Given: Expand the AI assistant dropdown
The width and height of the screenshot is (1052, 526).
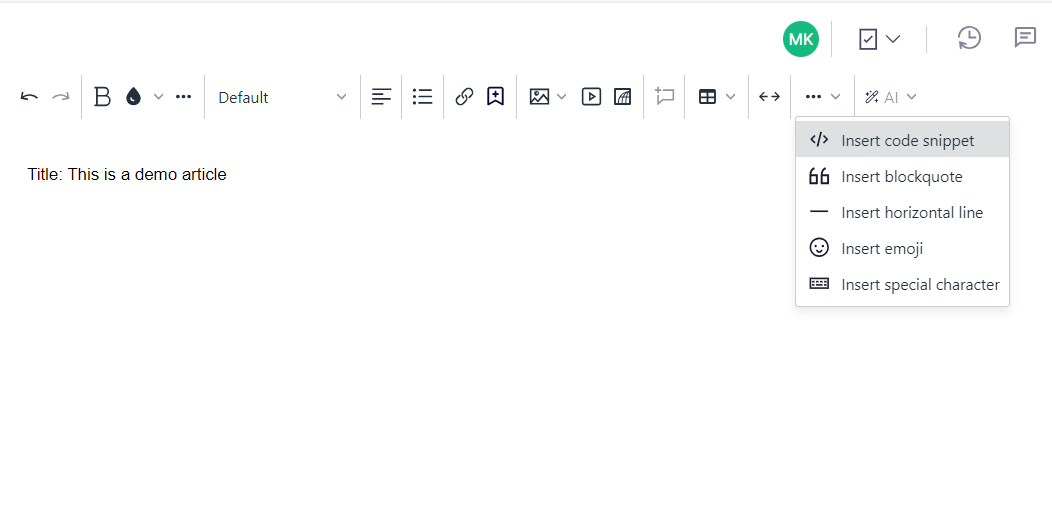Looking at the screenshot, I should coord(890,97).
